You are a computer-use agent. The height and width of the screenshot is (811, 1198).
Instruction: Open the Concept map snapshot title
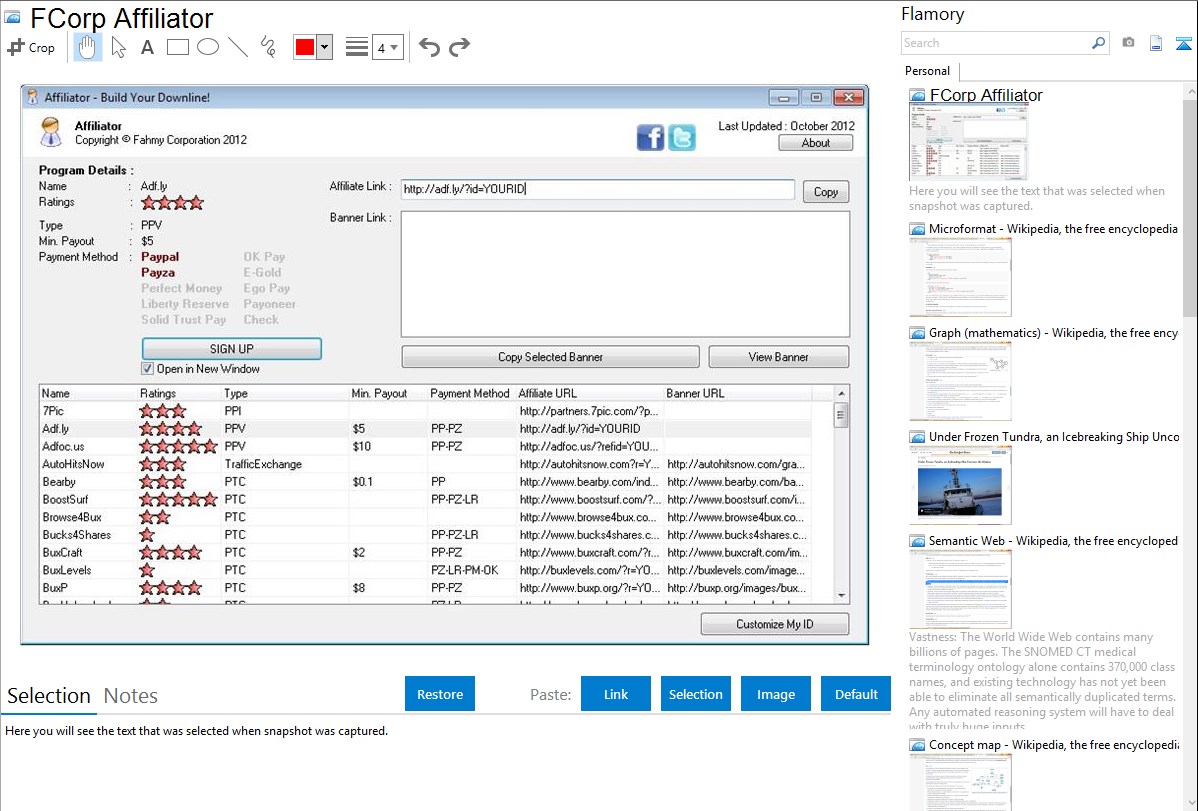(1054, 744)
